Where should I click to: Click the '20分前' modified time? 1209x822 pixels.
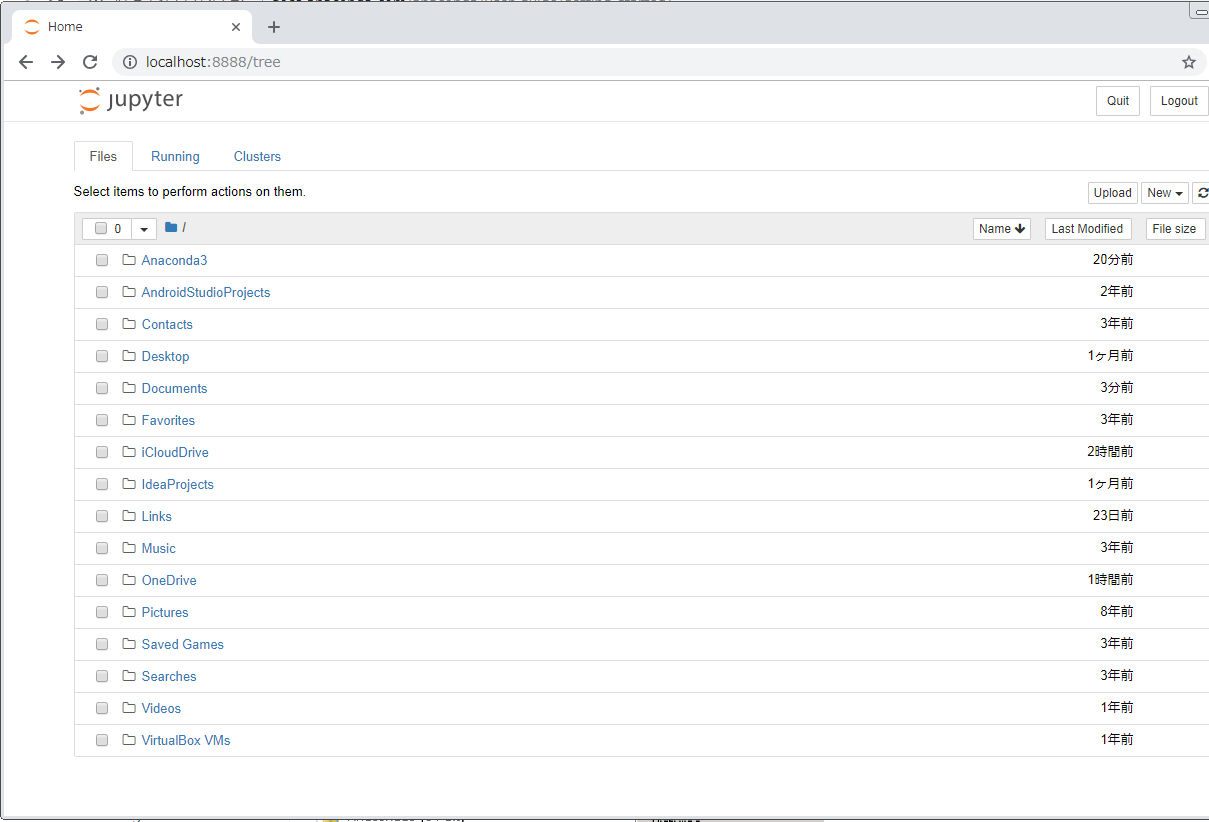coord(1113,260)
